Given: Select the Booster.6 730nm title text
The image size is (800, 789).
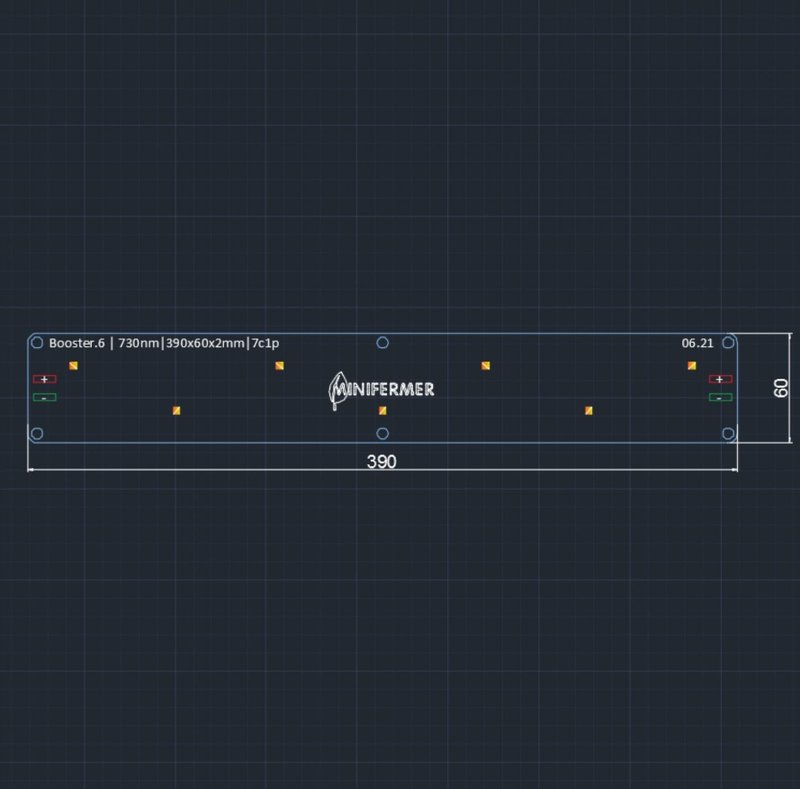Looking at the screenshot, I should pyautogui.click(x=164, y=343).
